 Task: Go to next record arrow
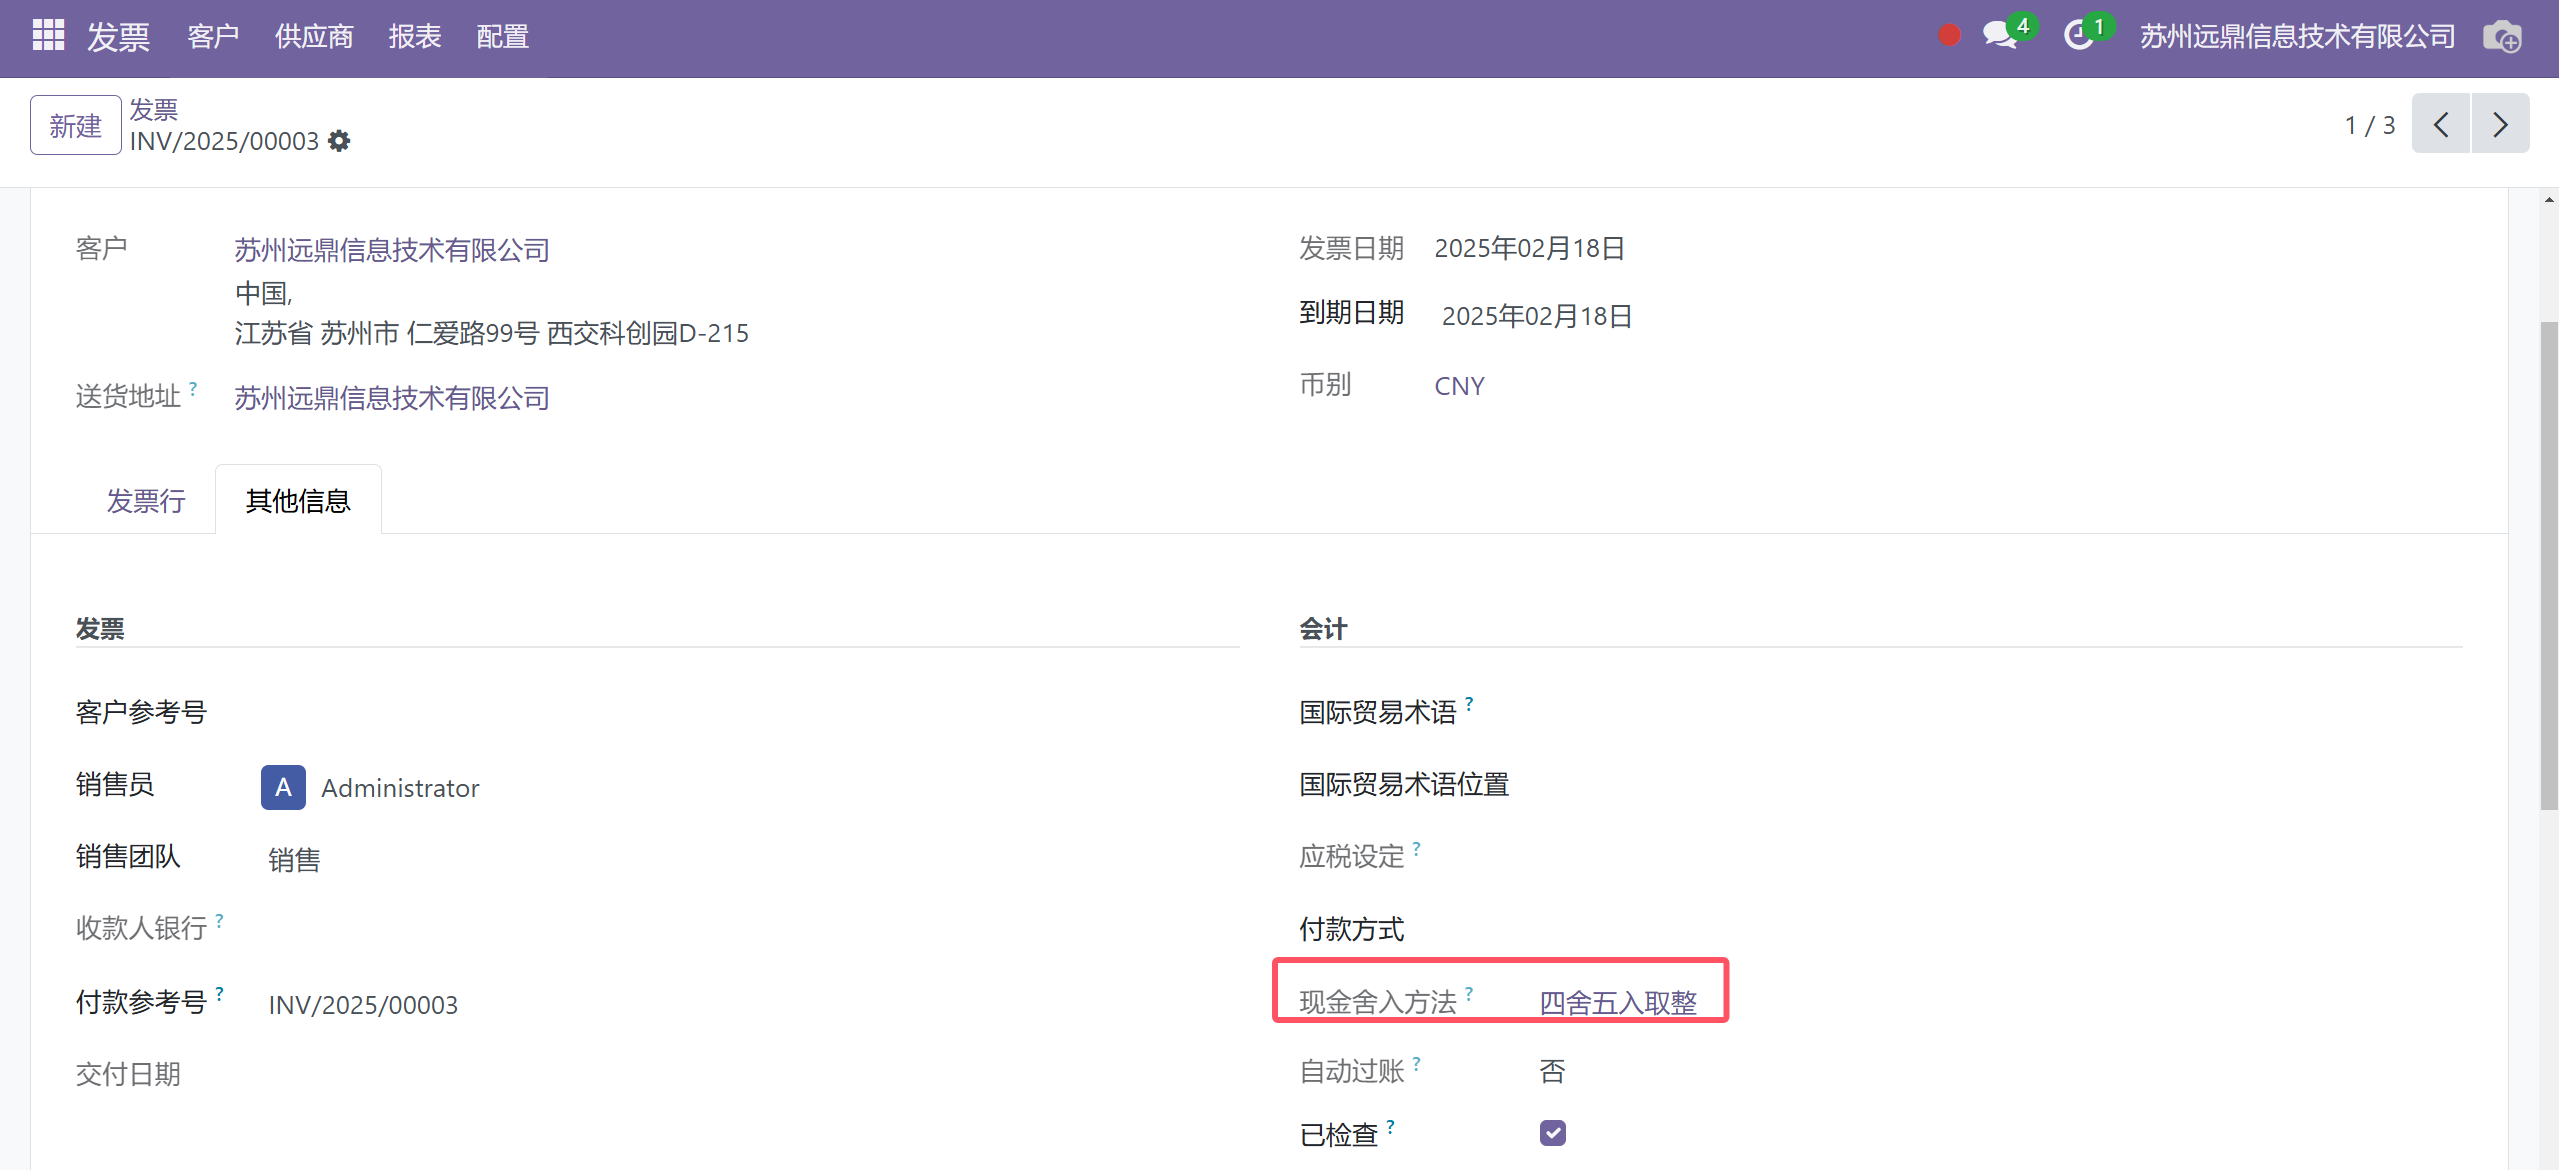[2500, 125]
